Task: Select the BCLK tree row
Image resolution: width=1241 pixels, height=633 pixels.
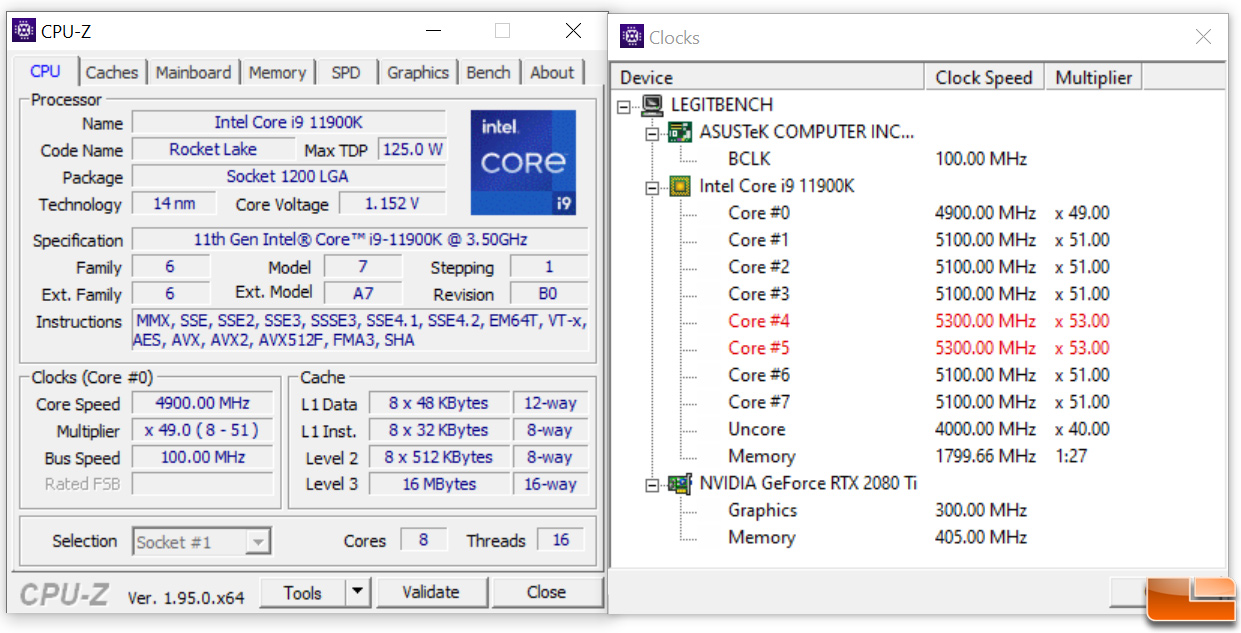Action: coord(749,158)
